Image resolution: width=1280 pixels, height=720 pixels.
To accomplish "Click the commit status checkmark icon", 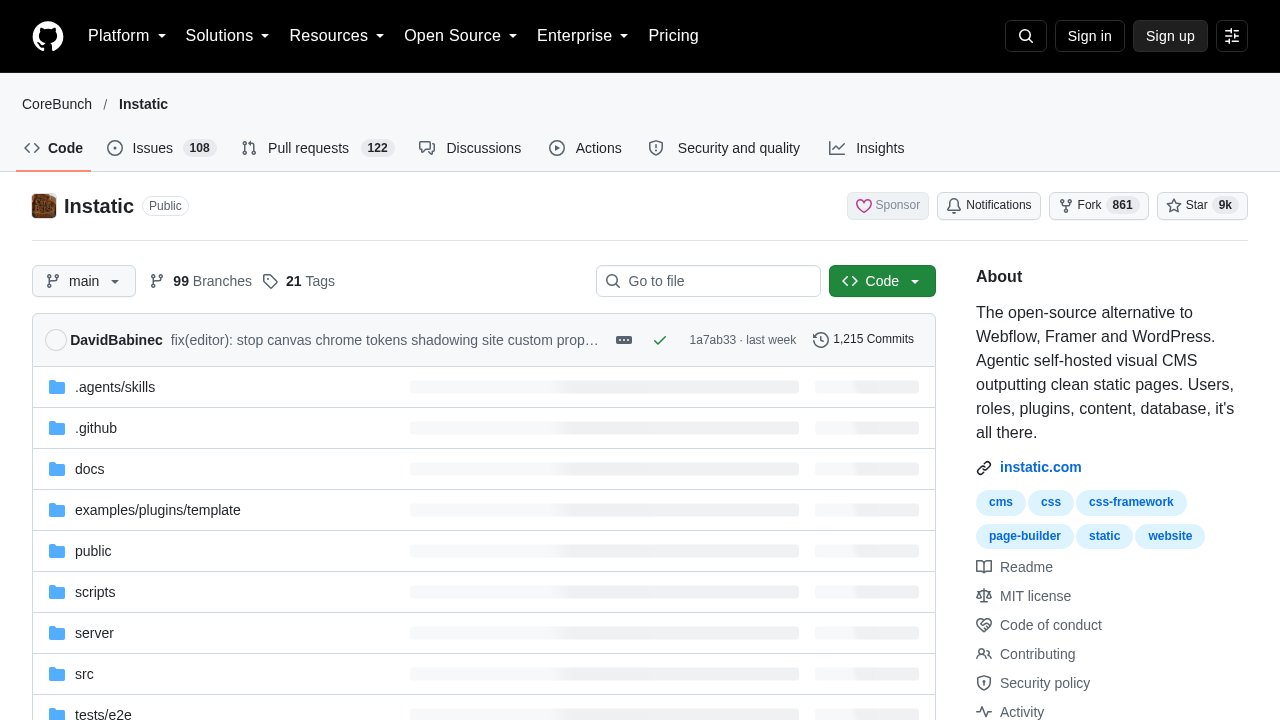I will pos(660,340).
